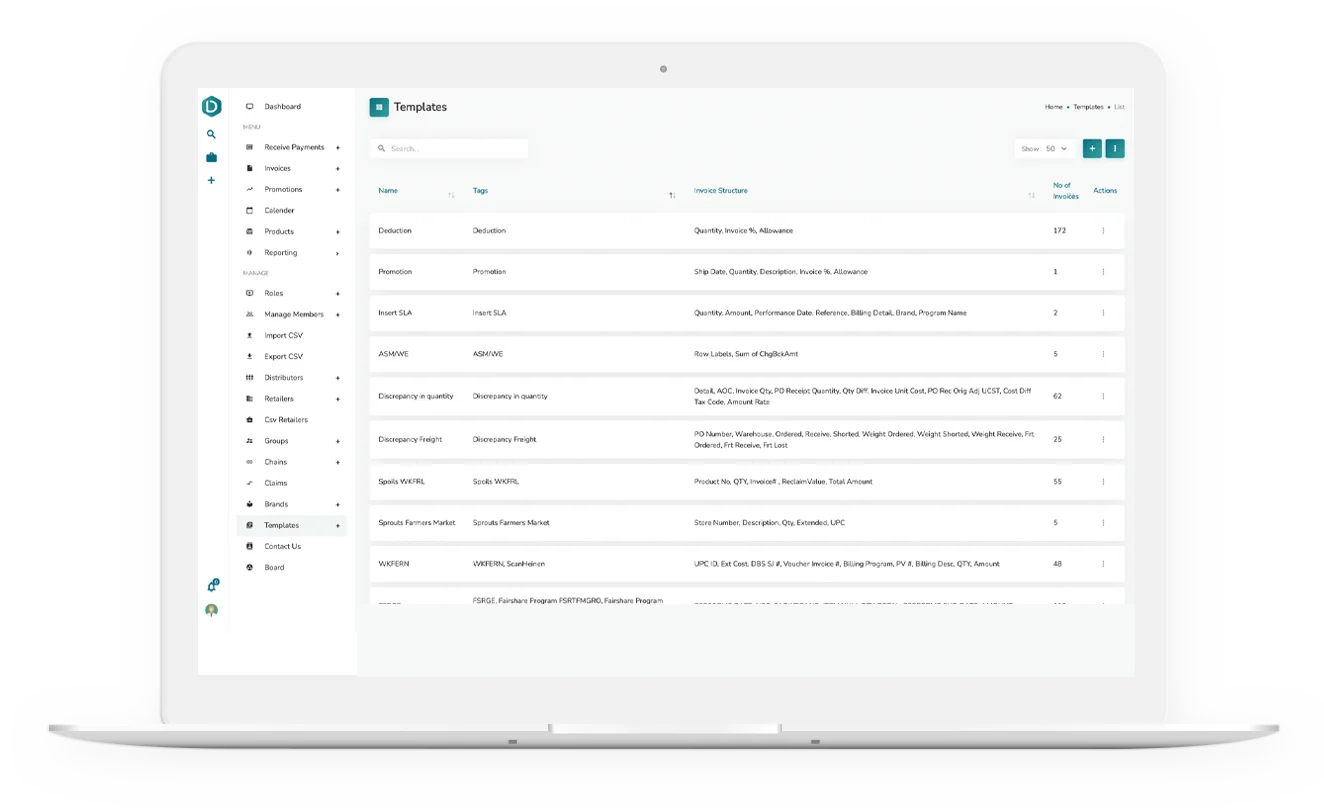Click Sprouts Farmers Market in Name column
1324x808 pixels.
pos(416,523)
